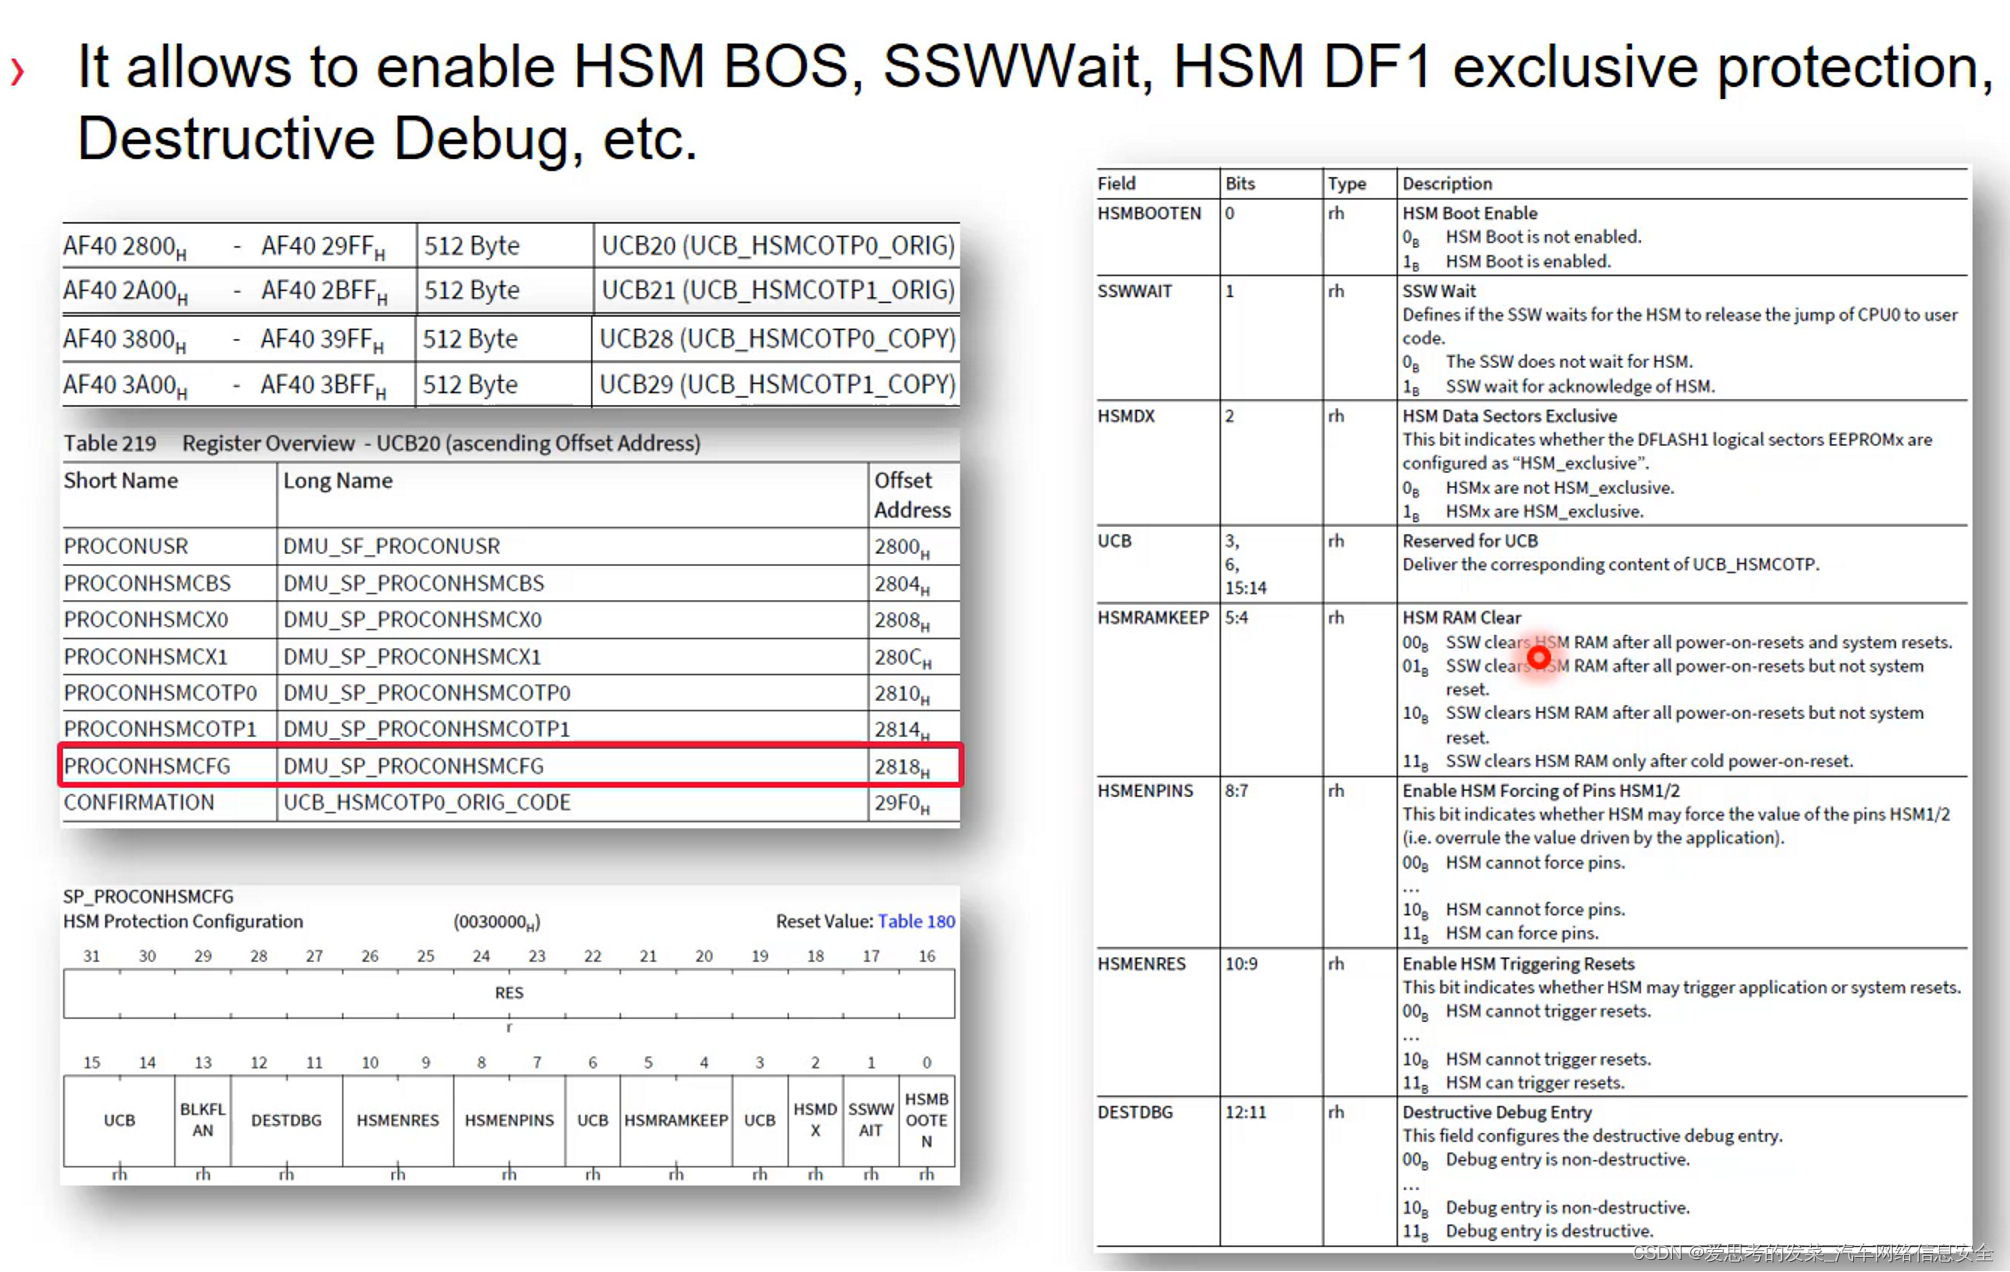Click the DESTDBG field row in description table
This screenshot has width=2010, height=1272.
coord(1135,1112)
